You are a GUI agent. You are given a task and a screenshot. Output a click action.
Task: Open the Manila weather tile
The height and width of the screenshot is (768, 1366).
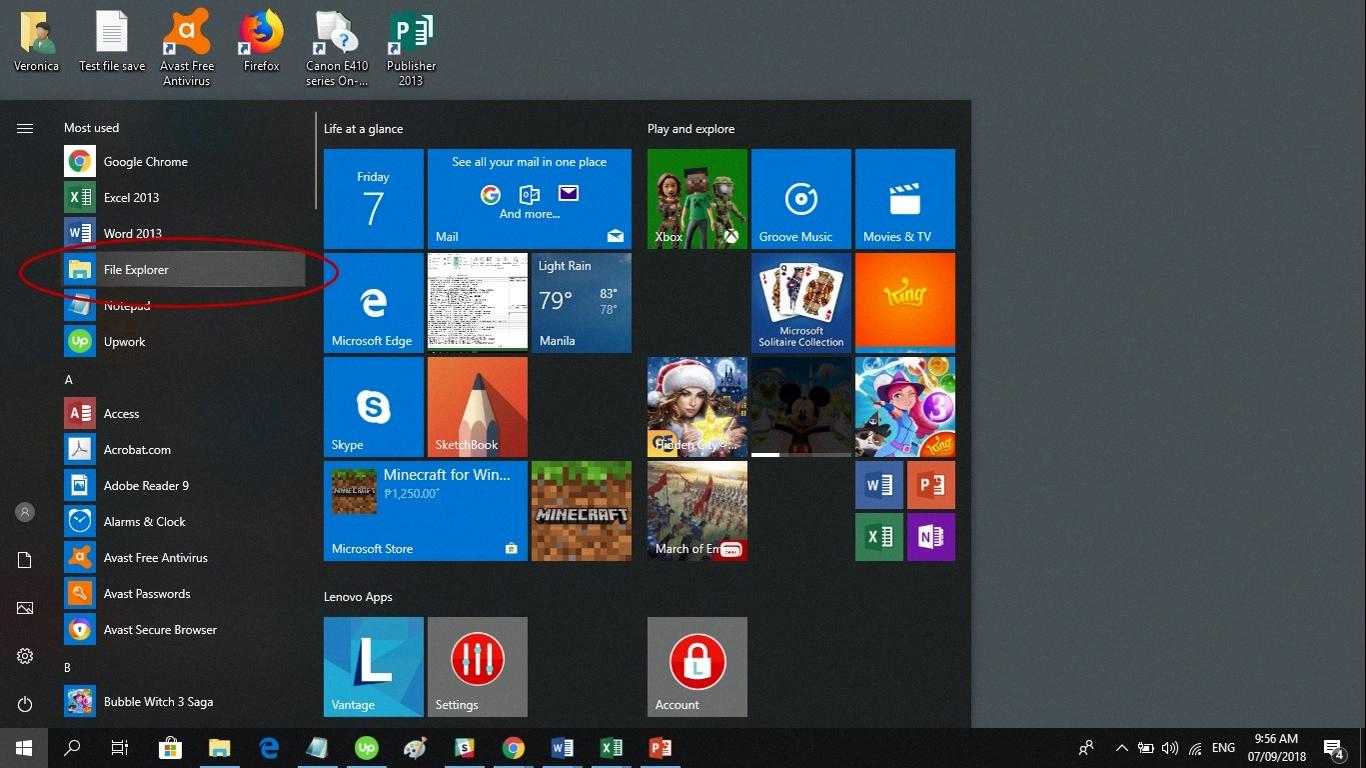point(581,303)
